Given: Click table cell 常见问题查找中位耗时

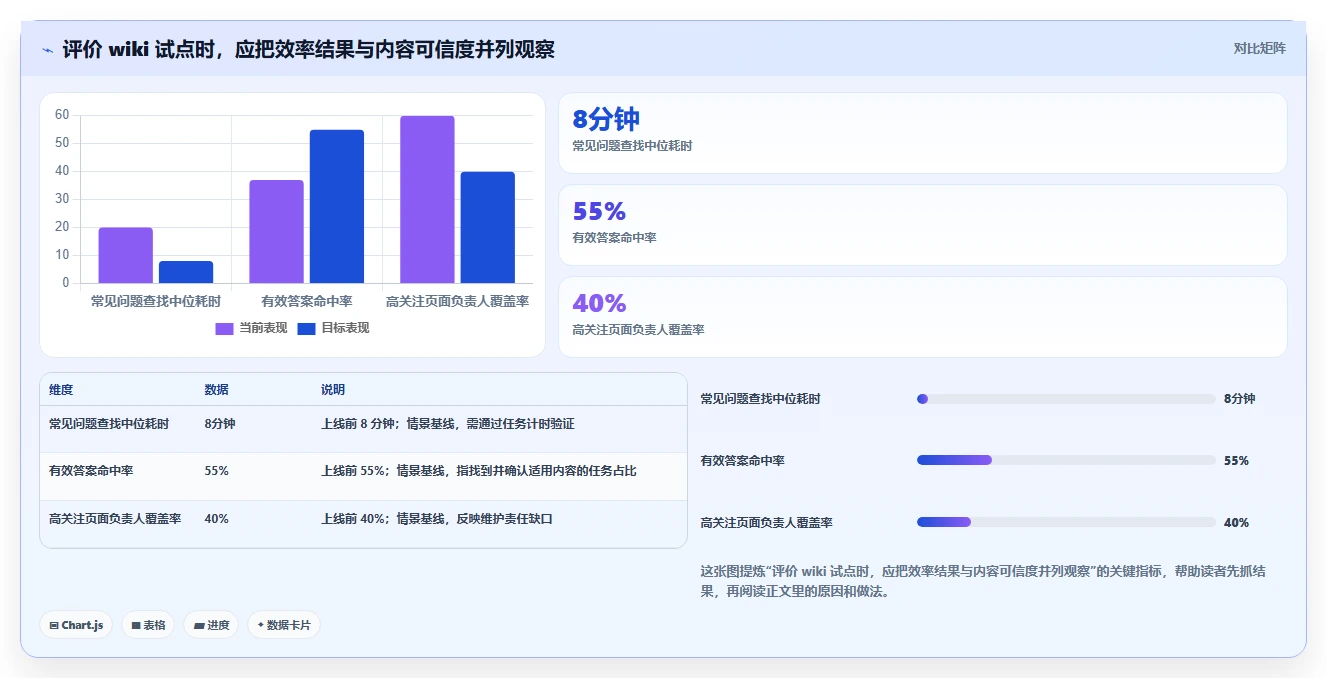Looking at the screenshot, I should 109,424.
